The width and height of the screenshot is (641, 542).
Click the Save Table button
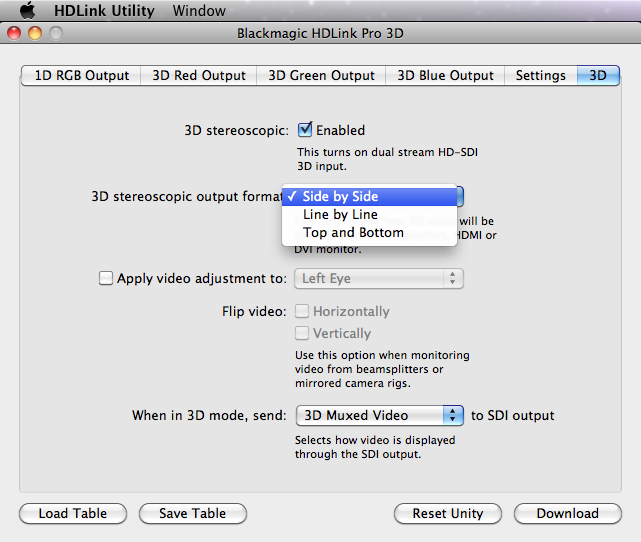193,513
